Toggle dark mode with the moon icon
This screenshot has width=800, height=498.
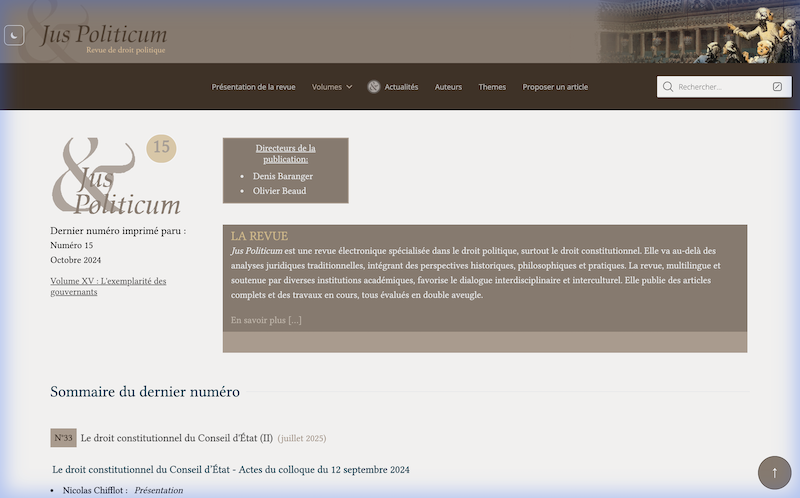14,35
